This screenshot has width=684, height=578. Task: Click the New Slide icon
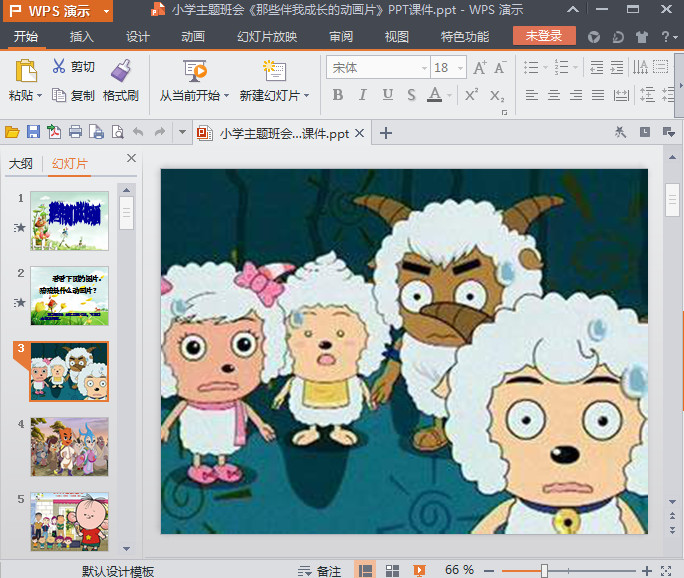coord(274,71)
